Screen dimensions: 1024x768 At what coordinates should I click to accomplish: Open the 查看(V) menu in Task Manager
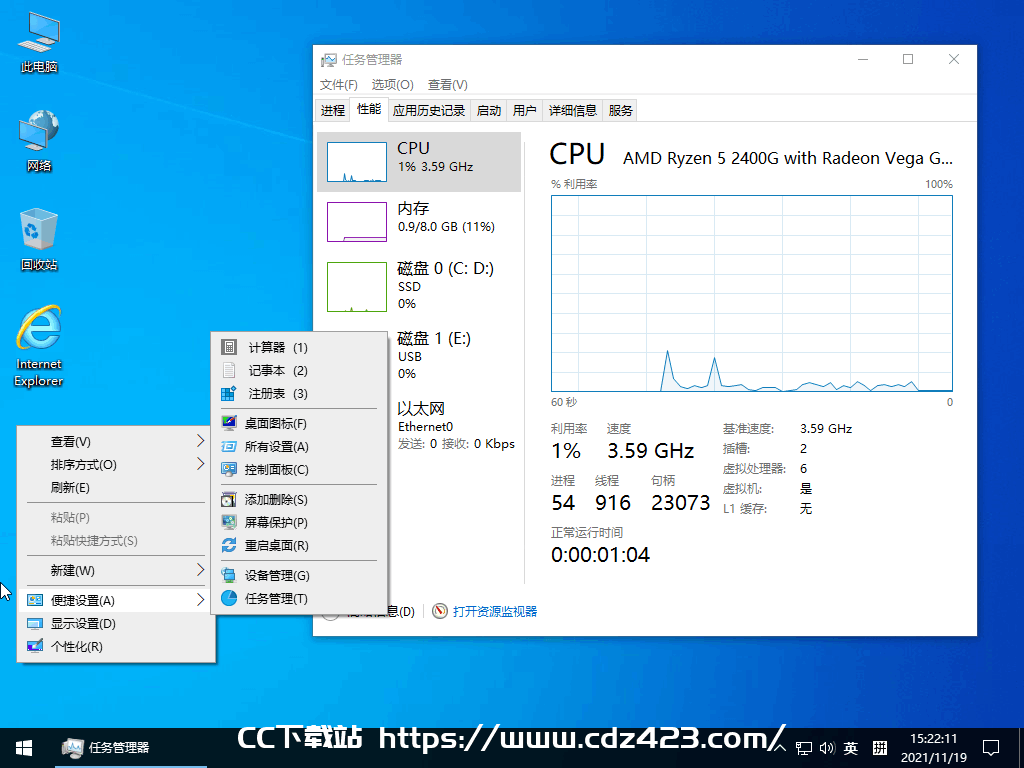(447, 85)
